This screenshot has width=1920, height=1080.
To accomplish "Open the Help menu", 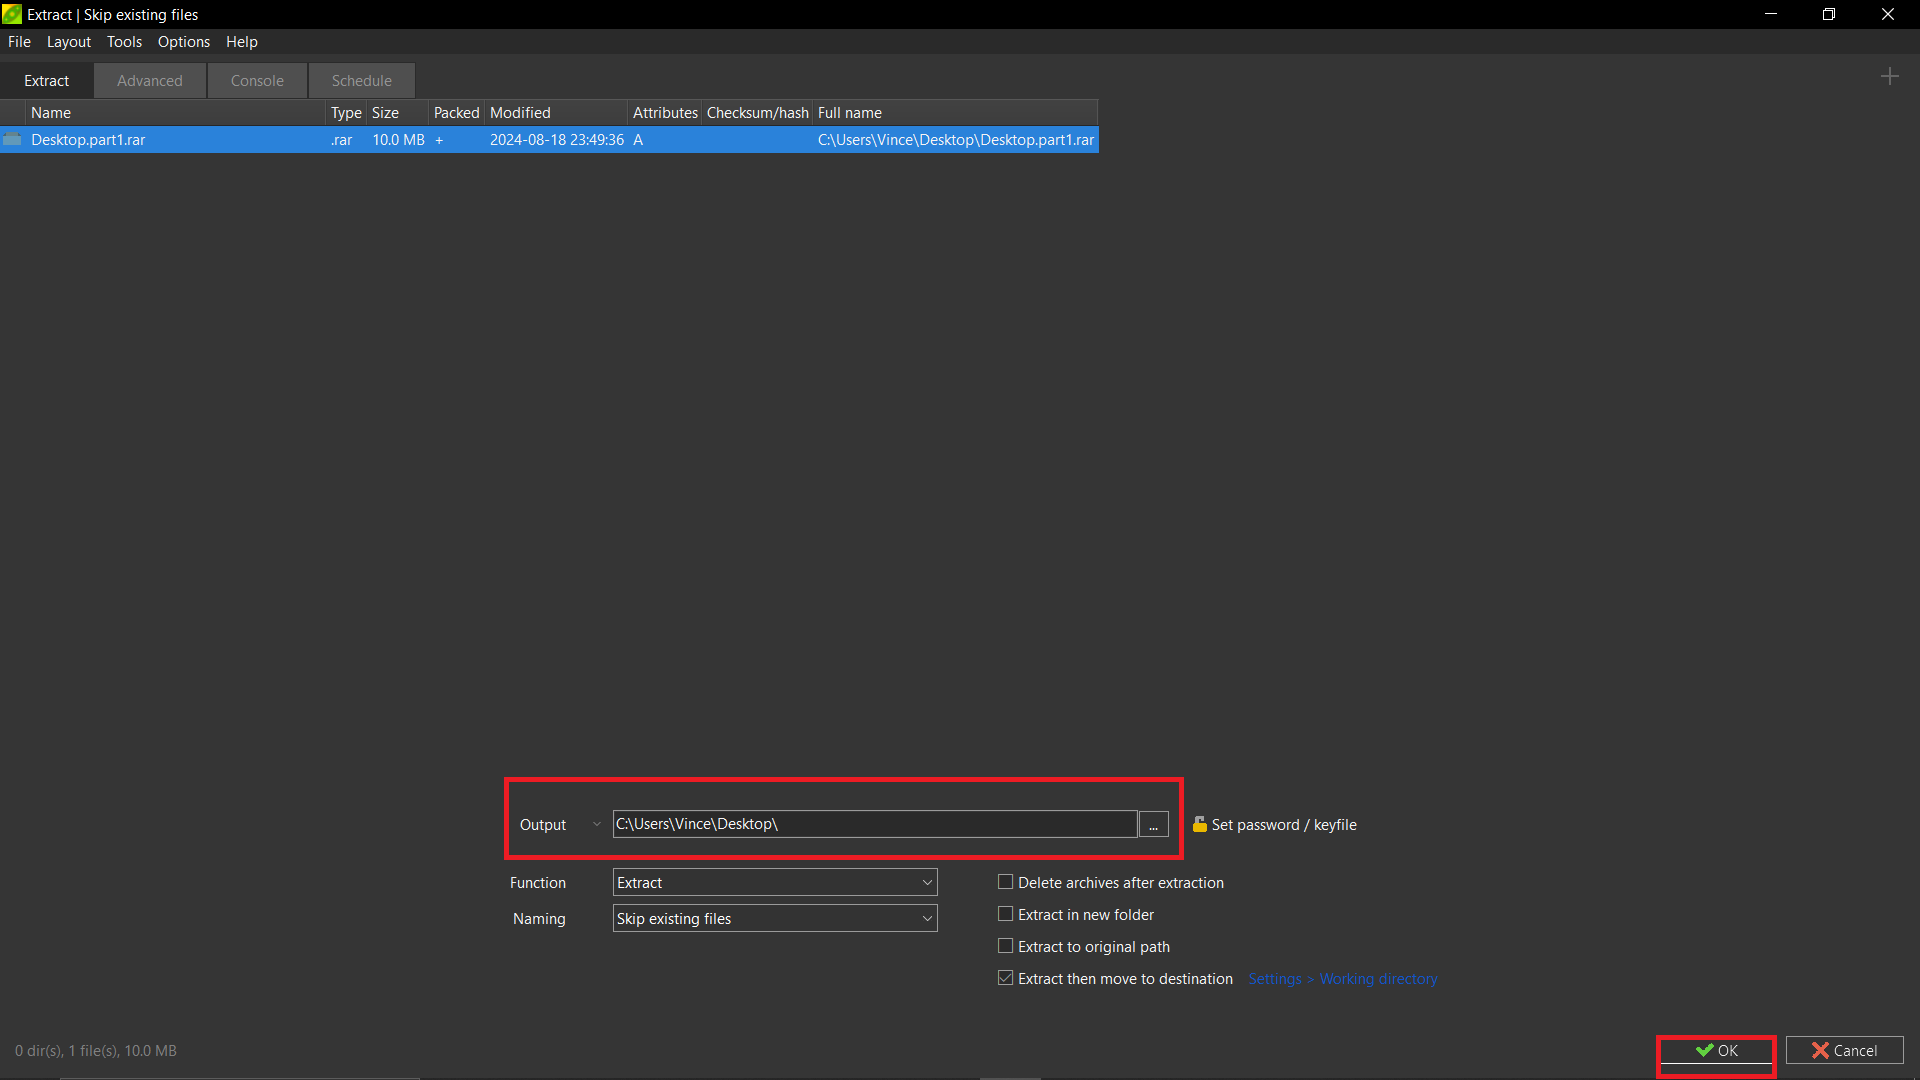I will 242,42.
